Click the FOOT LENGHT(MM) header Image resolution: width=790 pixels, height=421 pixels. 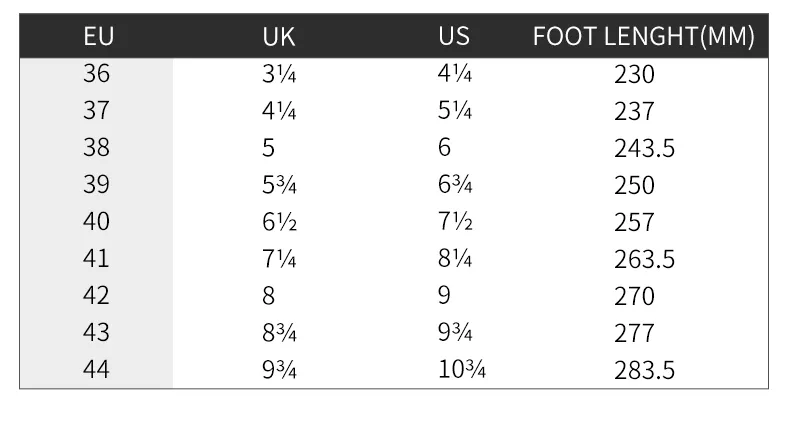coord(643,37)
